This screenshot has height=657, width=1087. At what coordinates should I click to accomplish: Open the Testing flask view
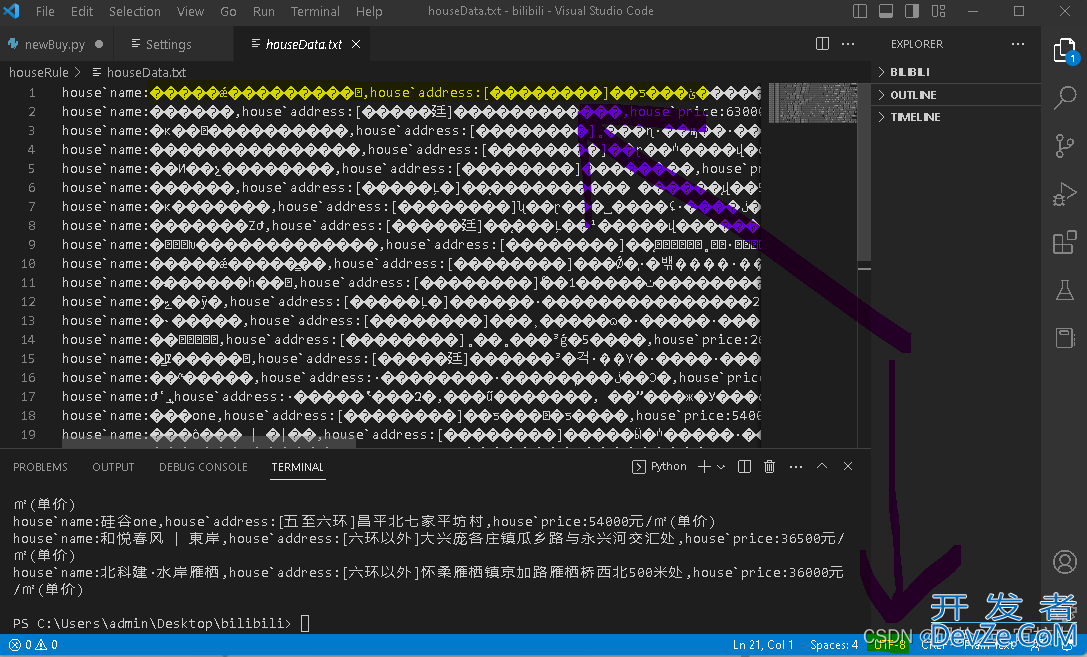(x=1064, y=290)
